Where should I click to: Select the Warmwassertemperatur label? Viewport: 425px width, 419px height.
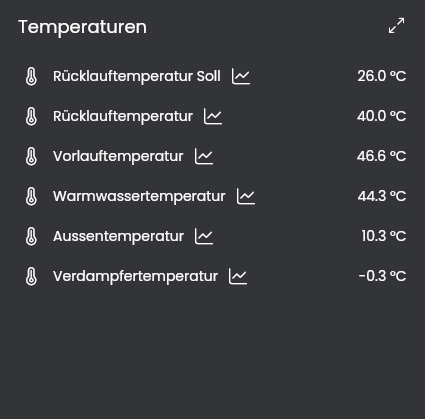click(139, 196)
